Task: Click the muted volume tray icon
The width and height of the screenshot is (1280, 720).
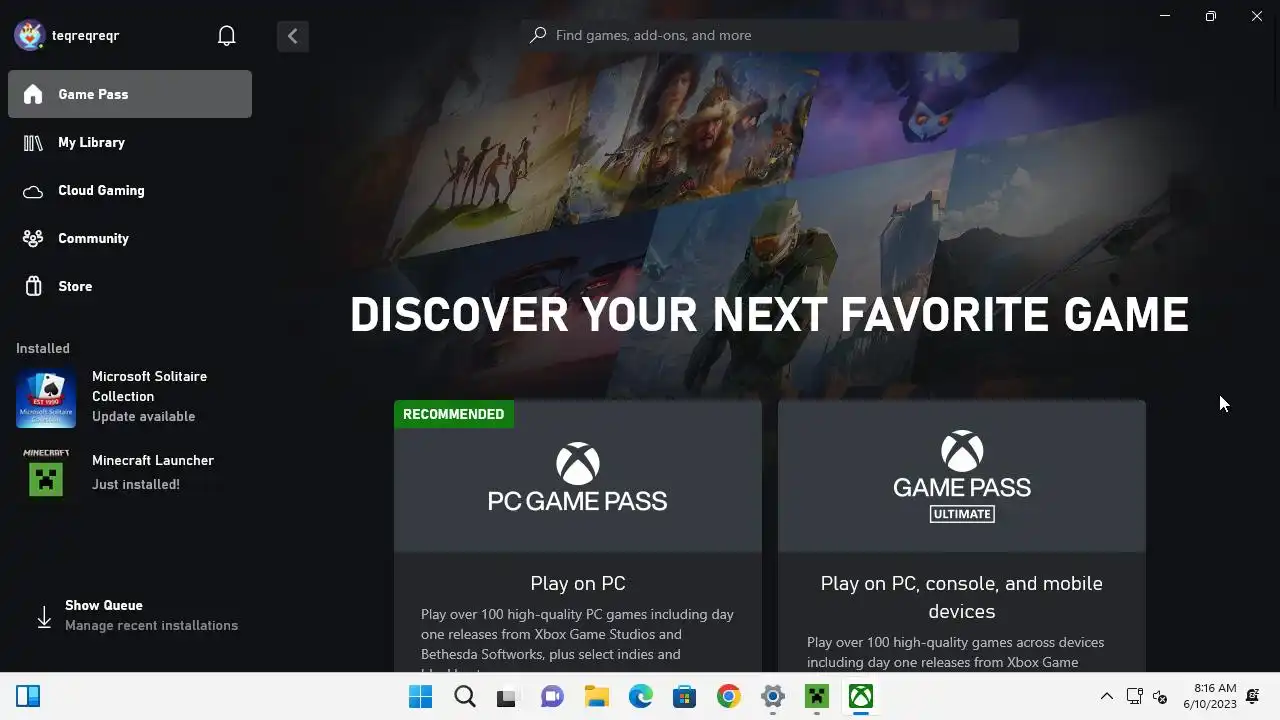Action: click(x=1160, y=697)
